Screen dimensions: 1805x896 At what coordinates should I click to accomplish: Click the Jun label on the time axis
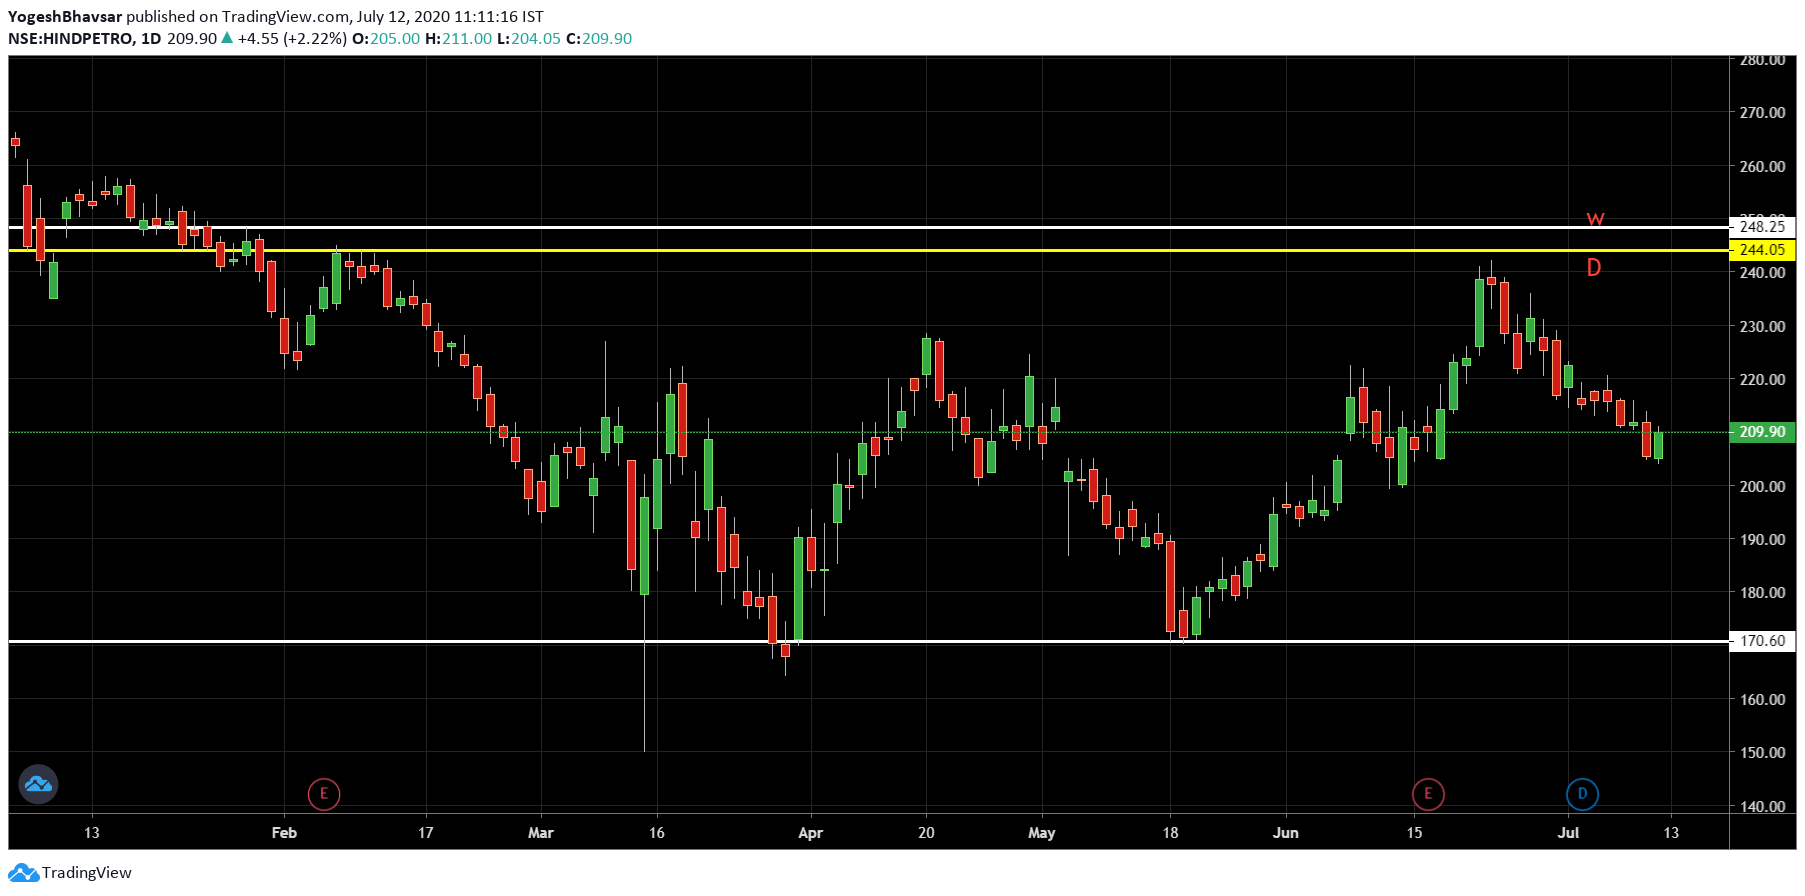coord(1285,832)
